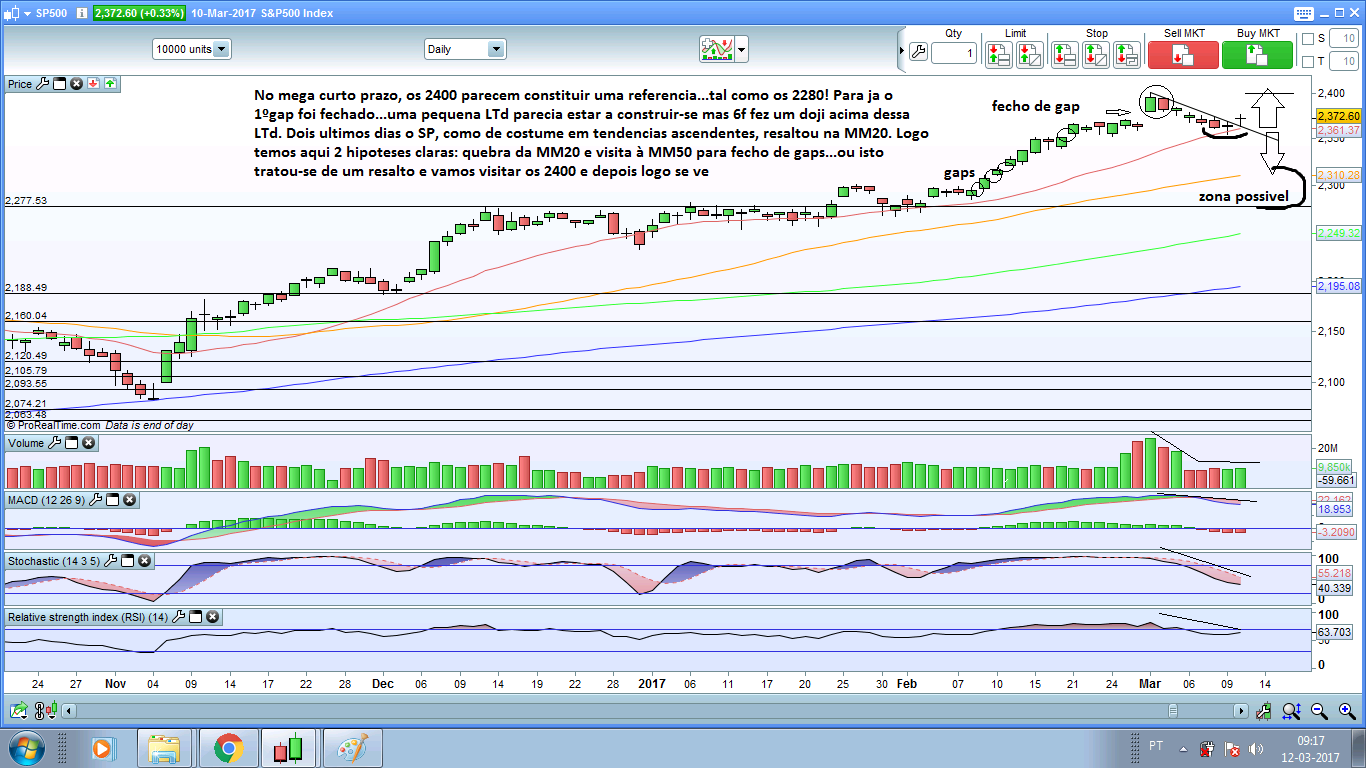Click the chart properties wrench icon at bottom-right
1366x768 pixels.
tap(1265, 711)
